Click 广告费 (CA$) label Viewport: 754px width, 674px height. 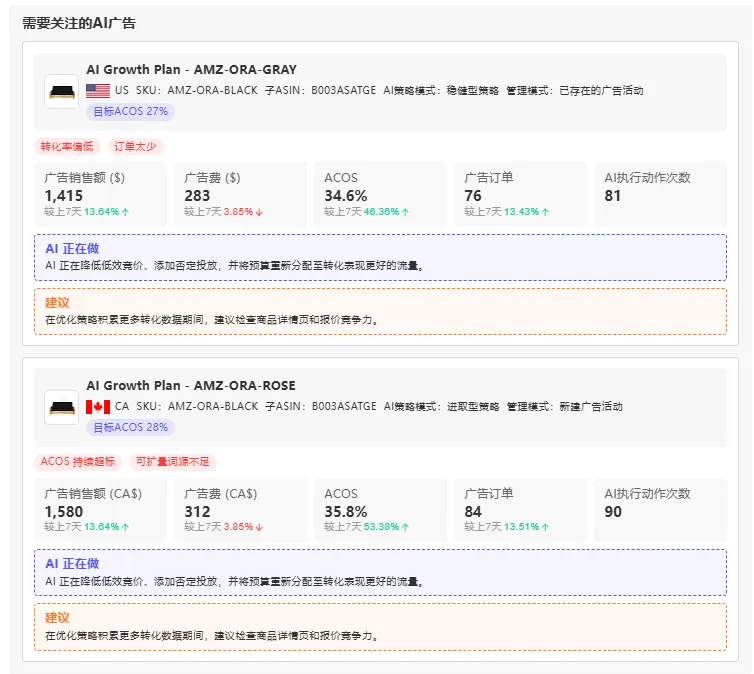pos(221,494)
